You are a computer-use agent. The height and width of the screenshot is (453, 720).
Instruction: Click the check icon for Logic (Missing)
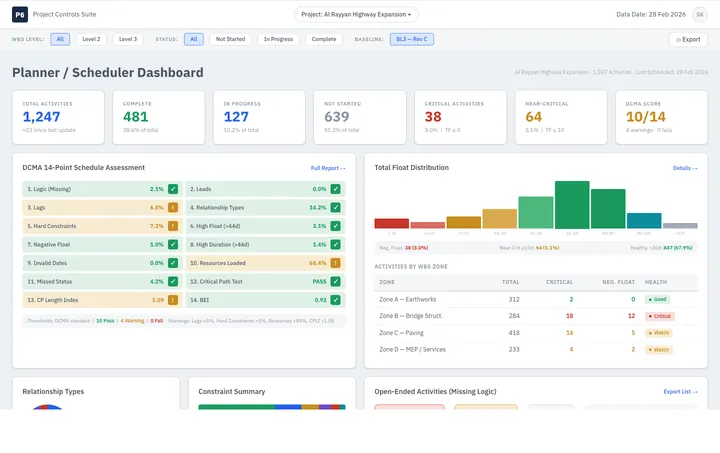173,189
